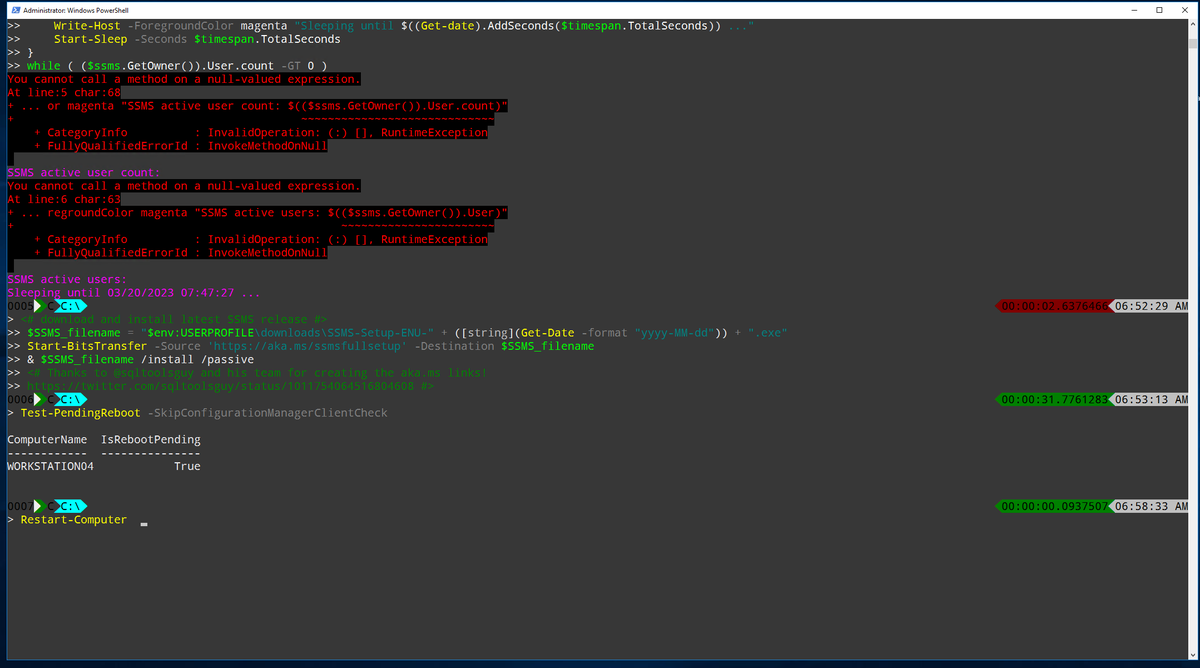Click the 'Sleeping until 03/20/2023 07:47:27 ...' line
The width and height of the screenshot is (1200, 668).
point(134,293)
